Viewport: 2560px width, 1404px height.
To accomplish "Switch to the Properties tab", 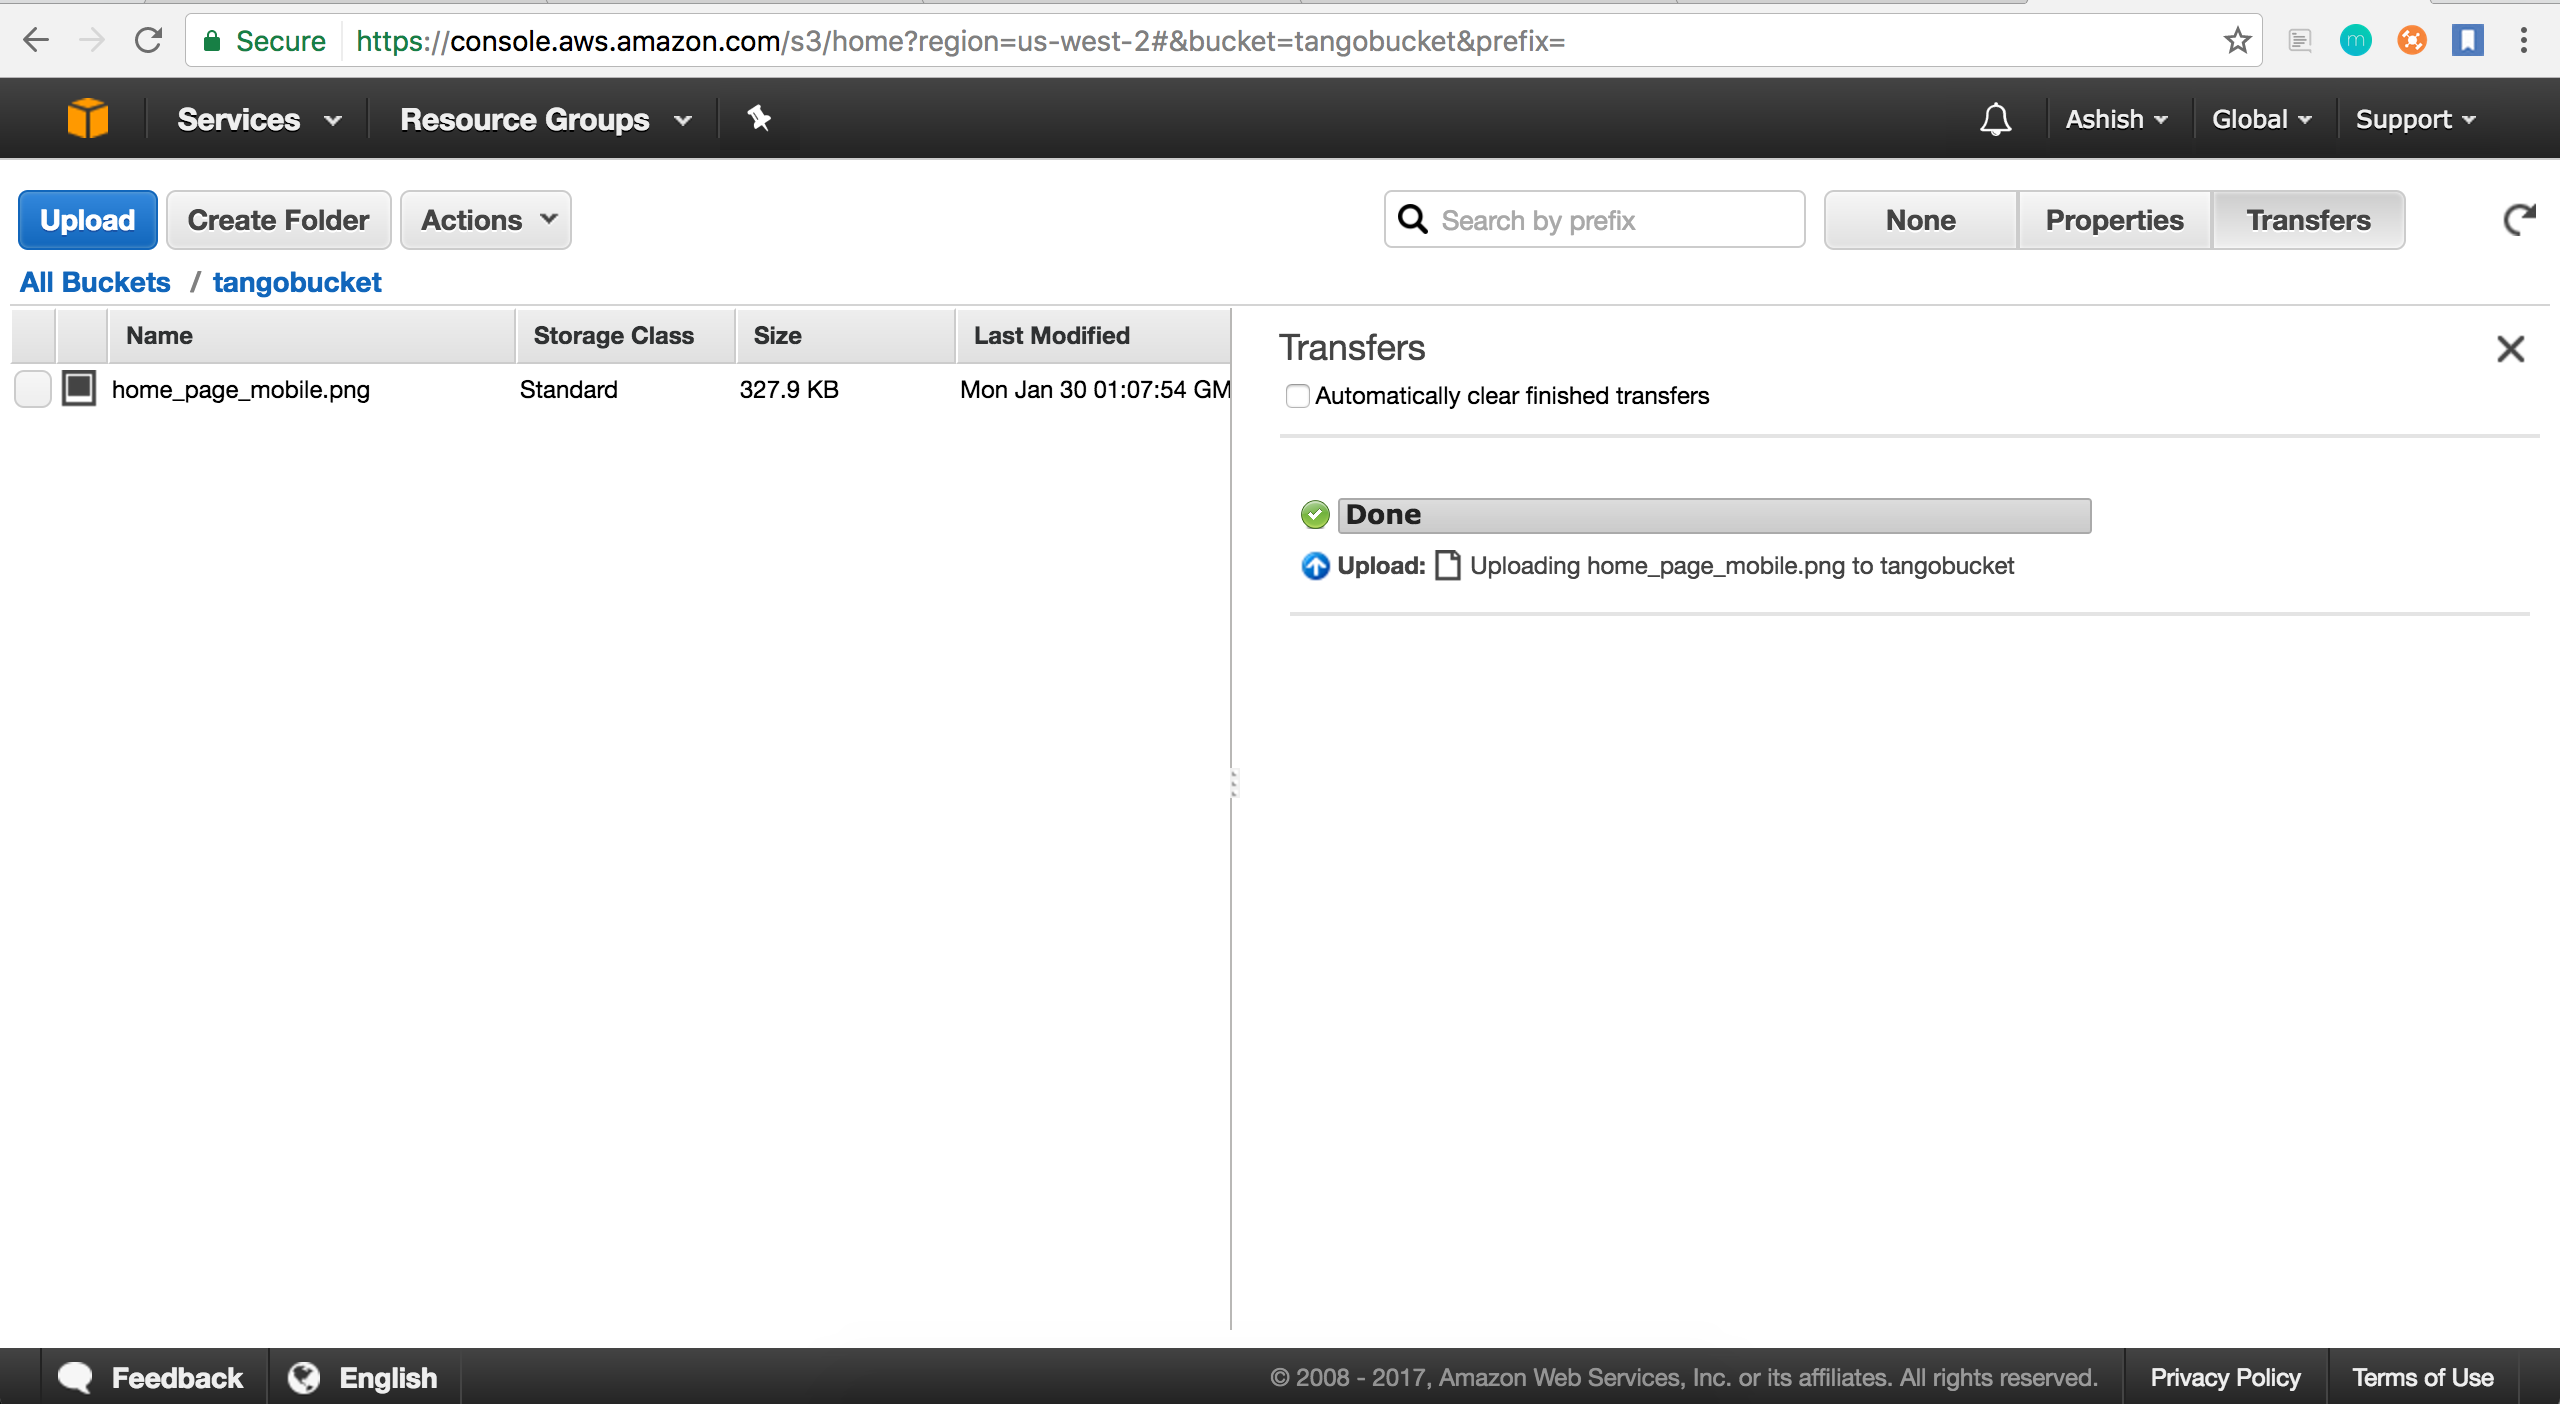I will tap(2114, 220).
